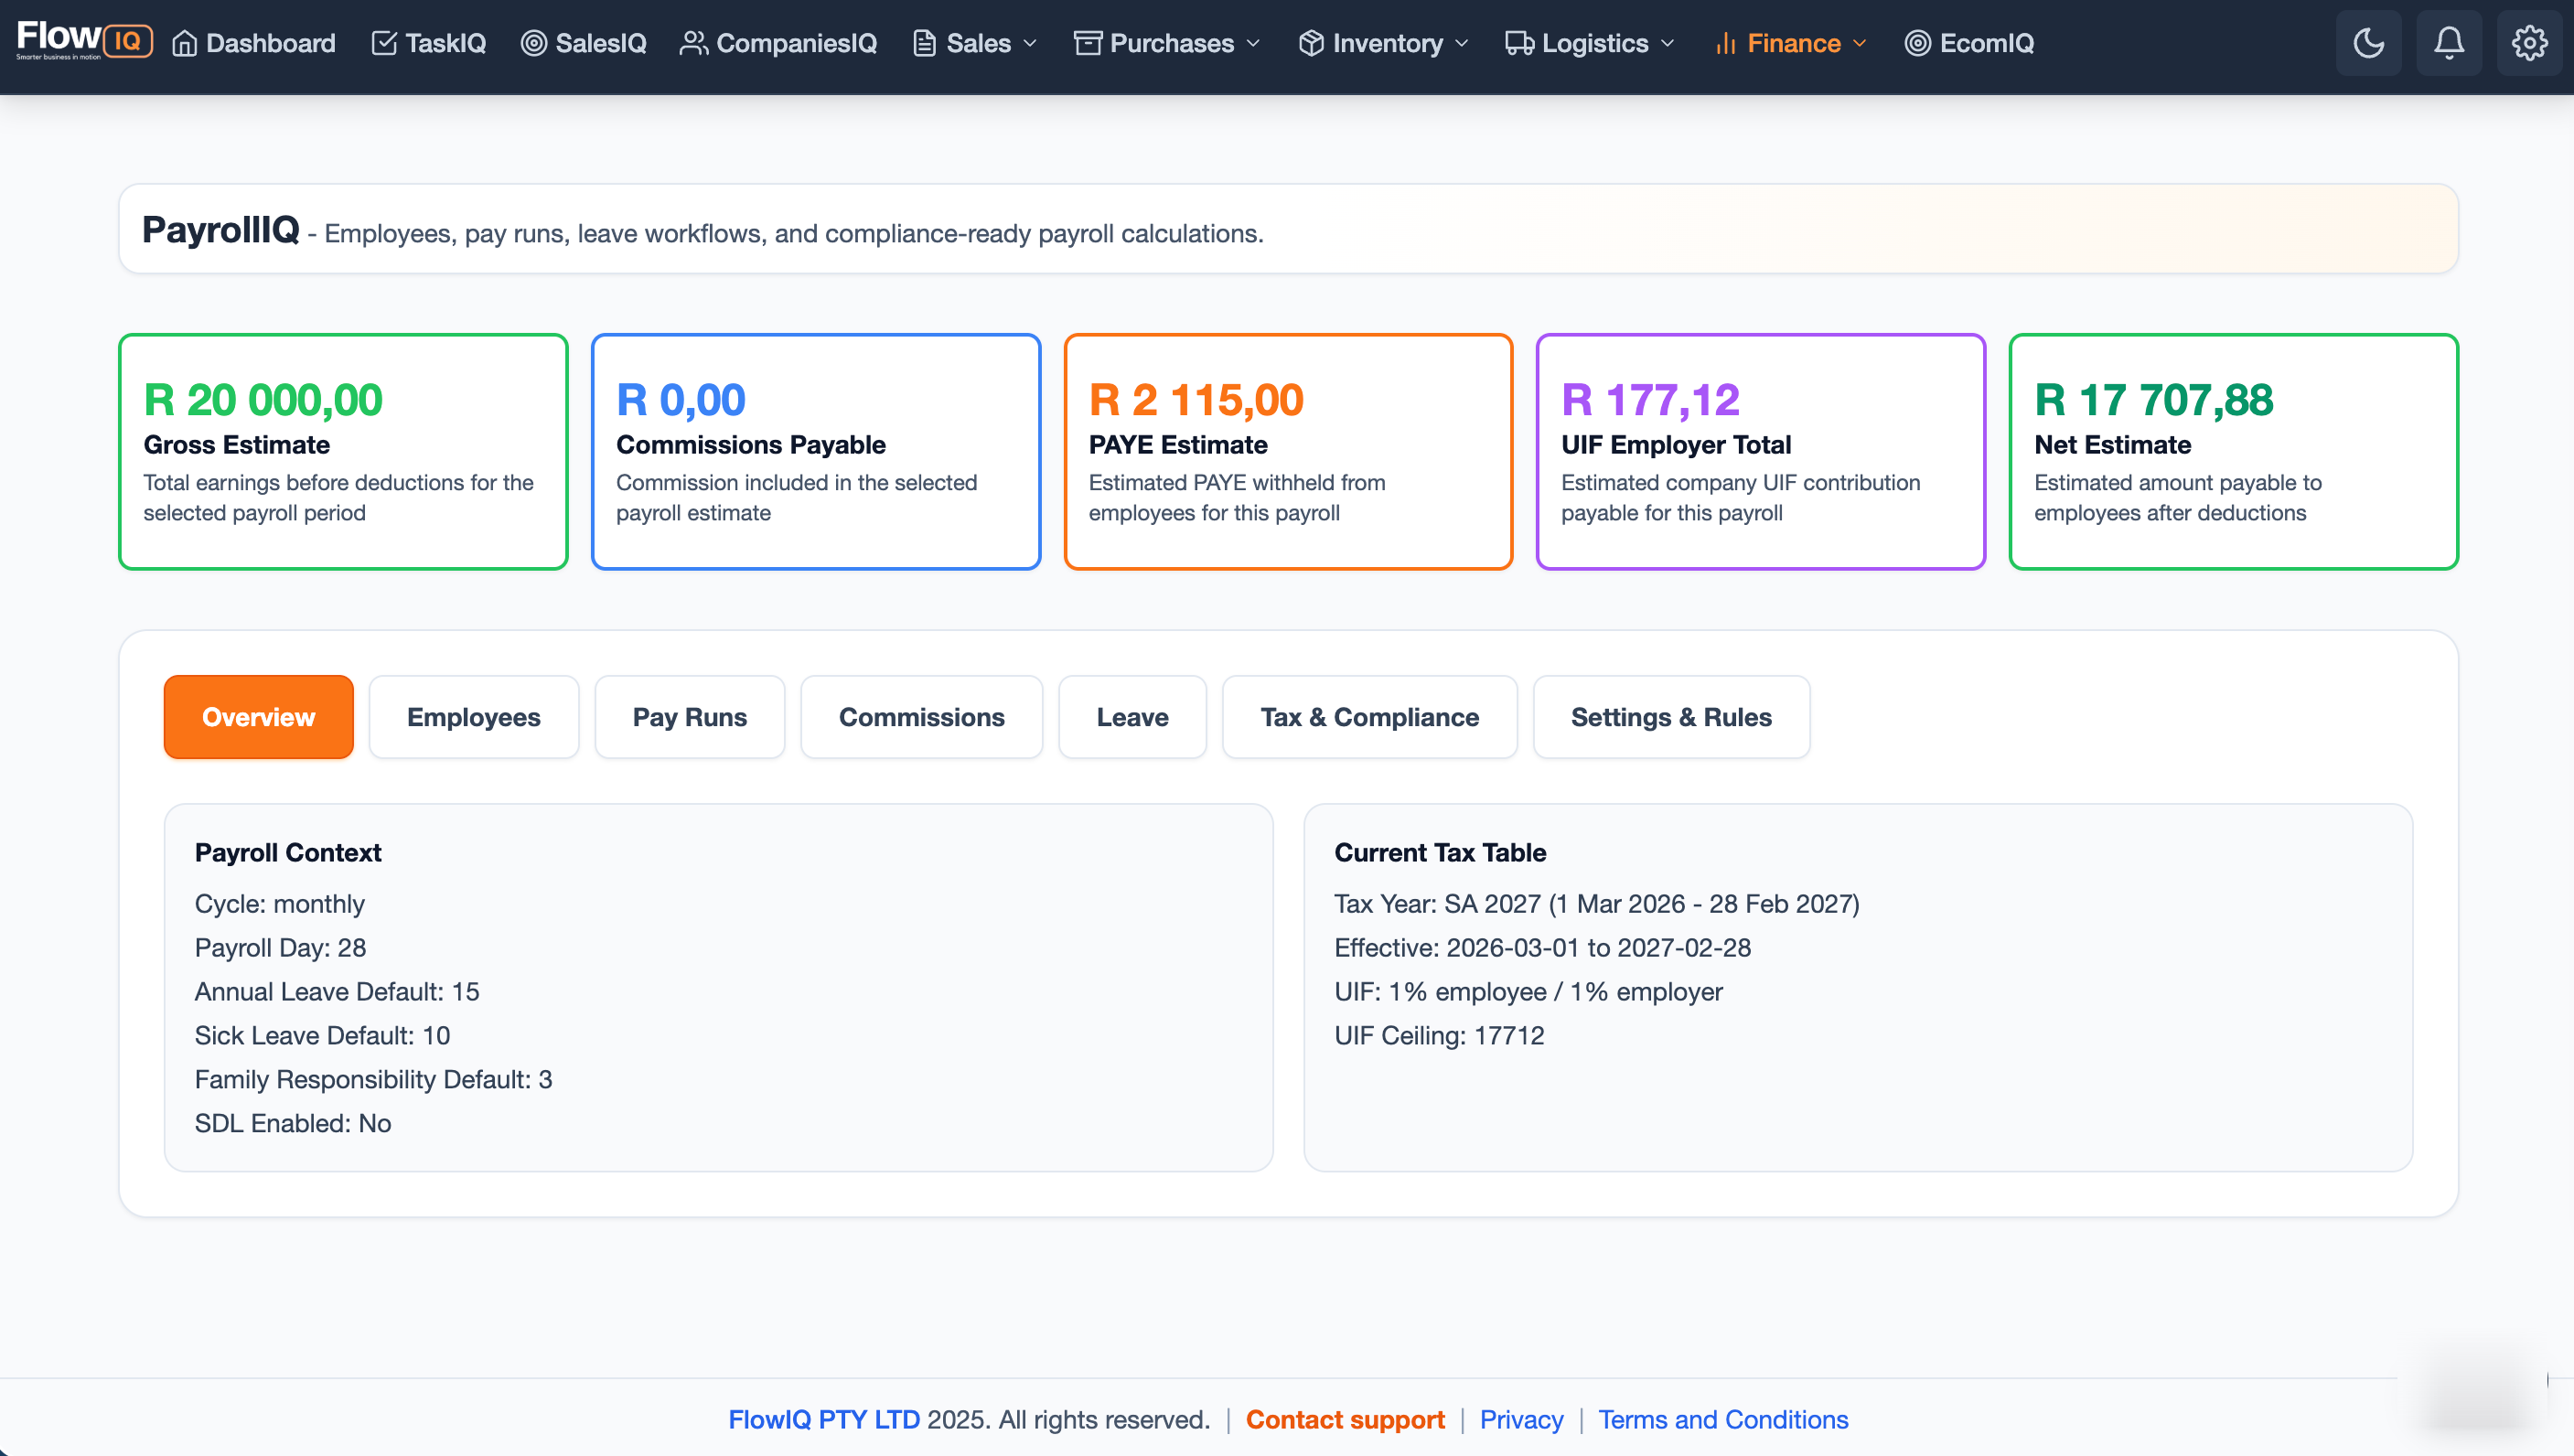2574x1456 pixels.
Task: Open the Logistics dropdown
Action: click(1590, 42)
